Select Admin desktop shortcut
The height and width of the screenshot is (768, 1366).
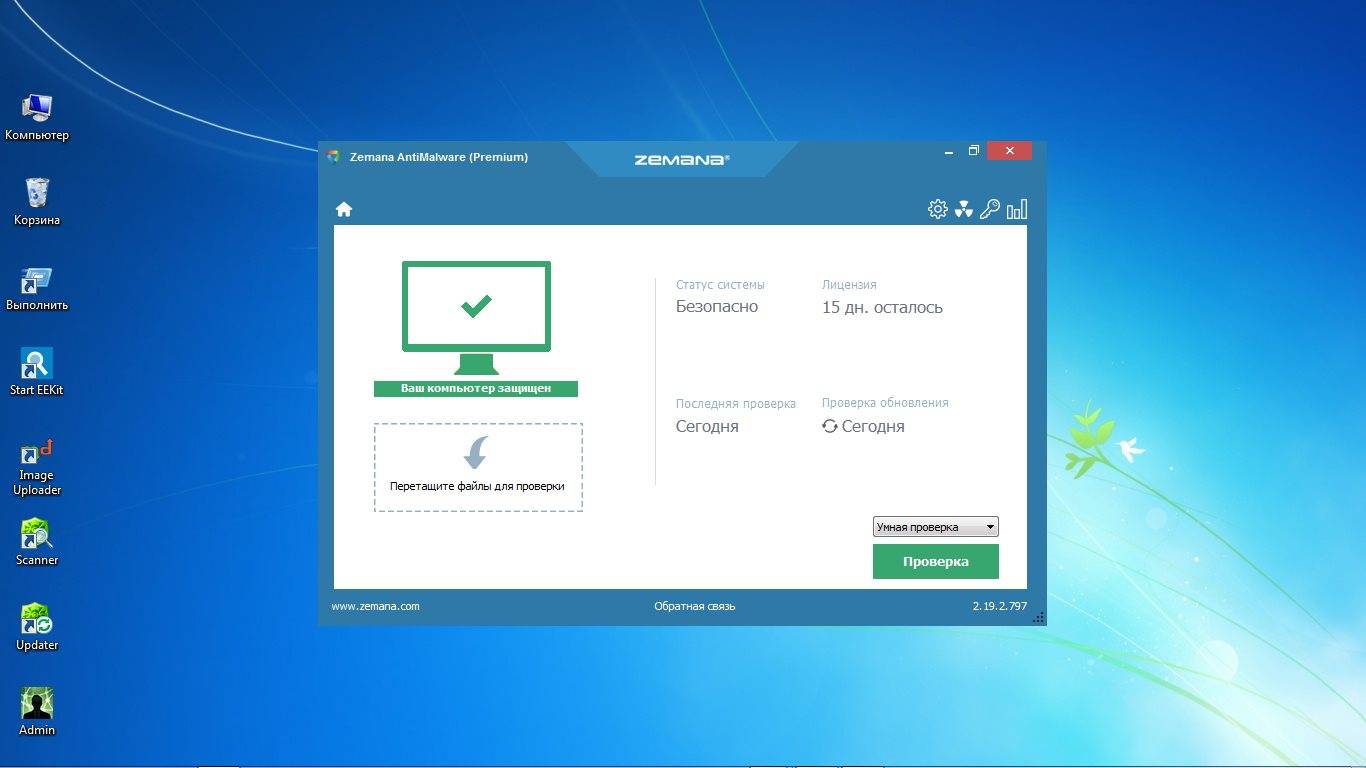point(37,712)
